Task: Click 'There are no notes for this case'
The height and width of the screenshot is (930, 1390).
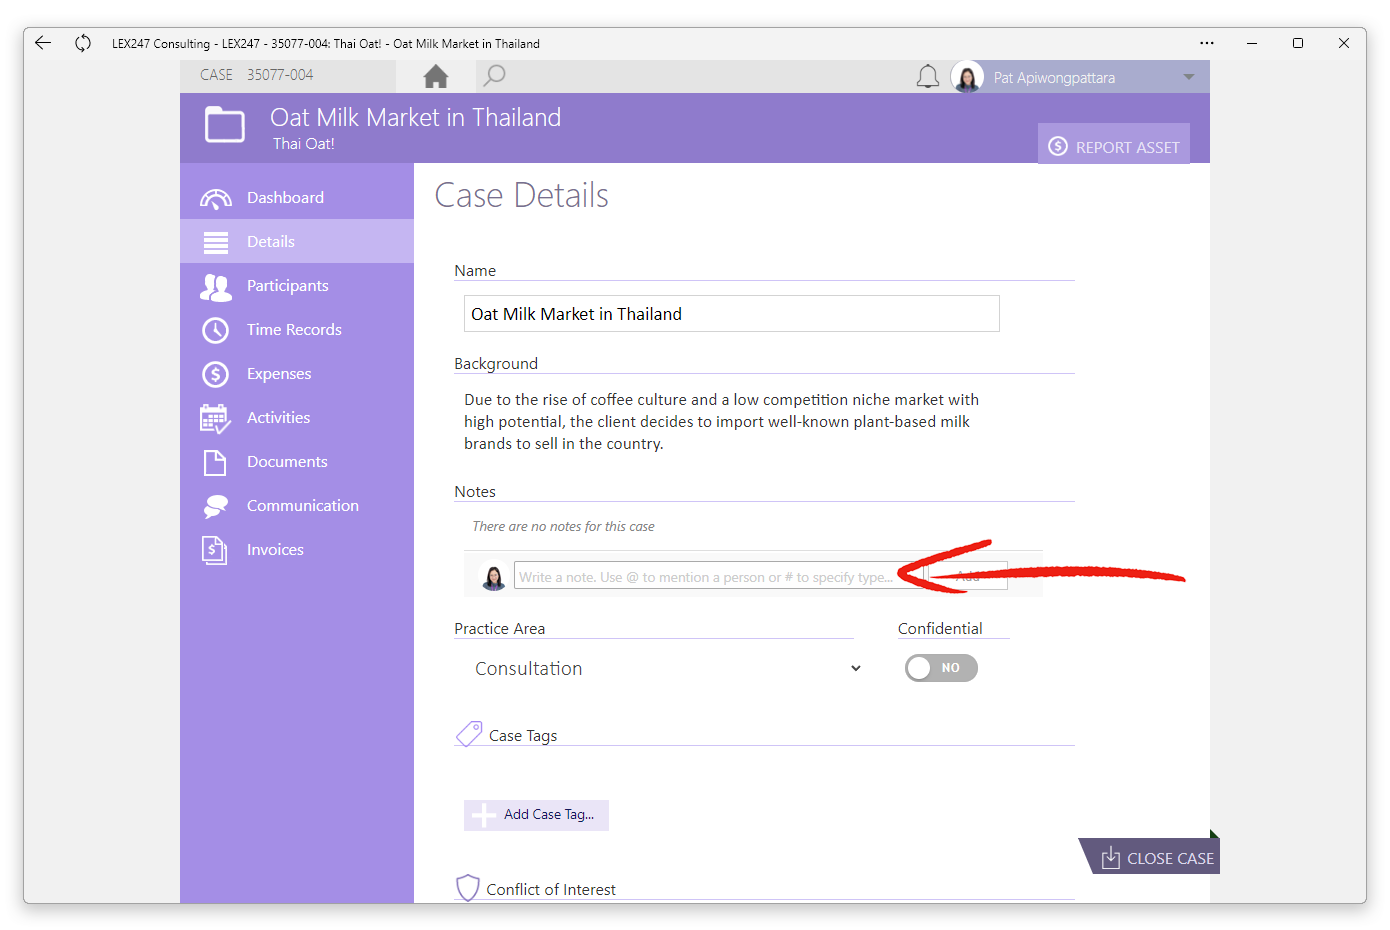Action: click(x=563, y=526)
